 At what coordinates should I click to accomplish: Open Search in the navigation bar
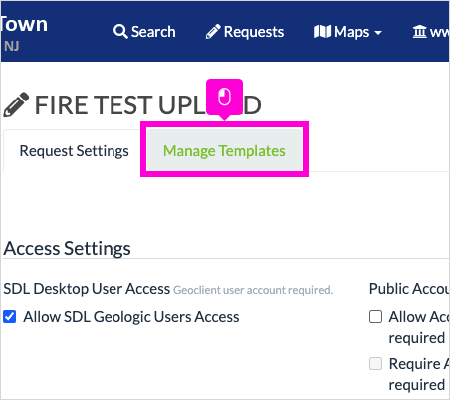point(144,32)
